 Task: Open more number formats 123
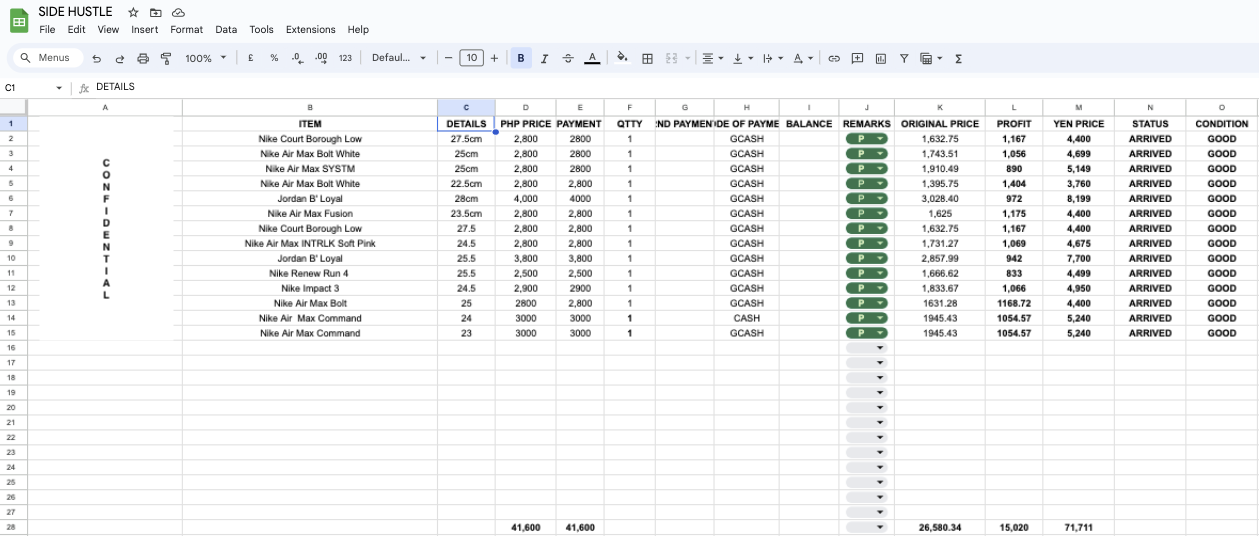tap(345, 58)
